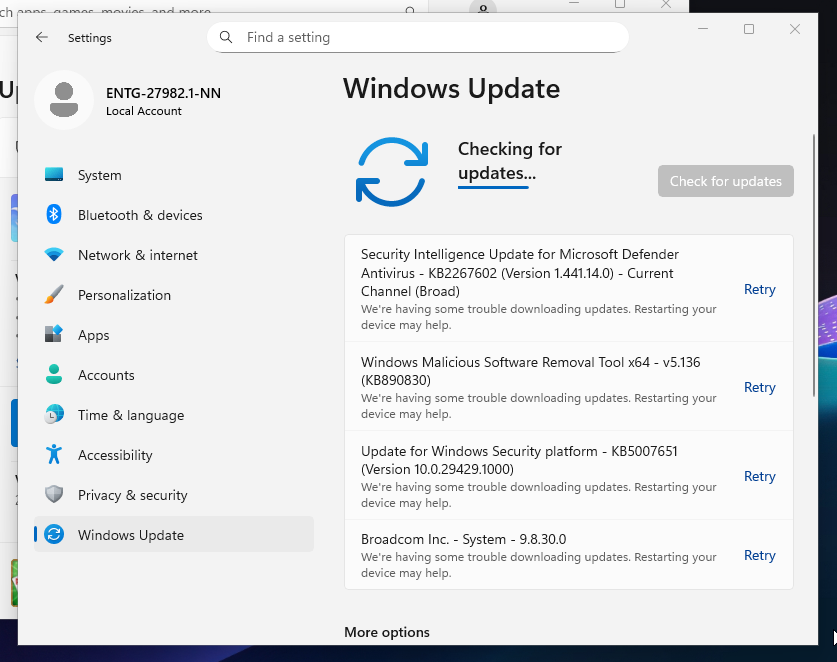Screen dimensions: 837x662
Task: Retry Windows Security platform KB5007651 update
Action: click(x=760, y=476)
